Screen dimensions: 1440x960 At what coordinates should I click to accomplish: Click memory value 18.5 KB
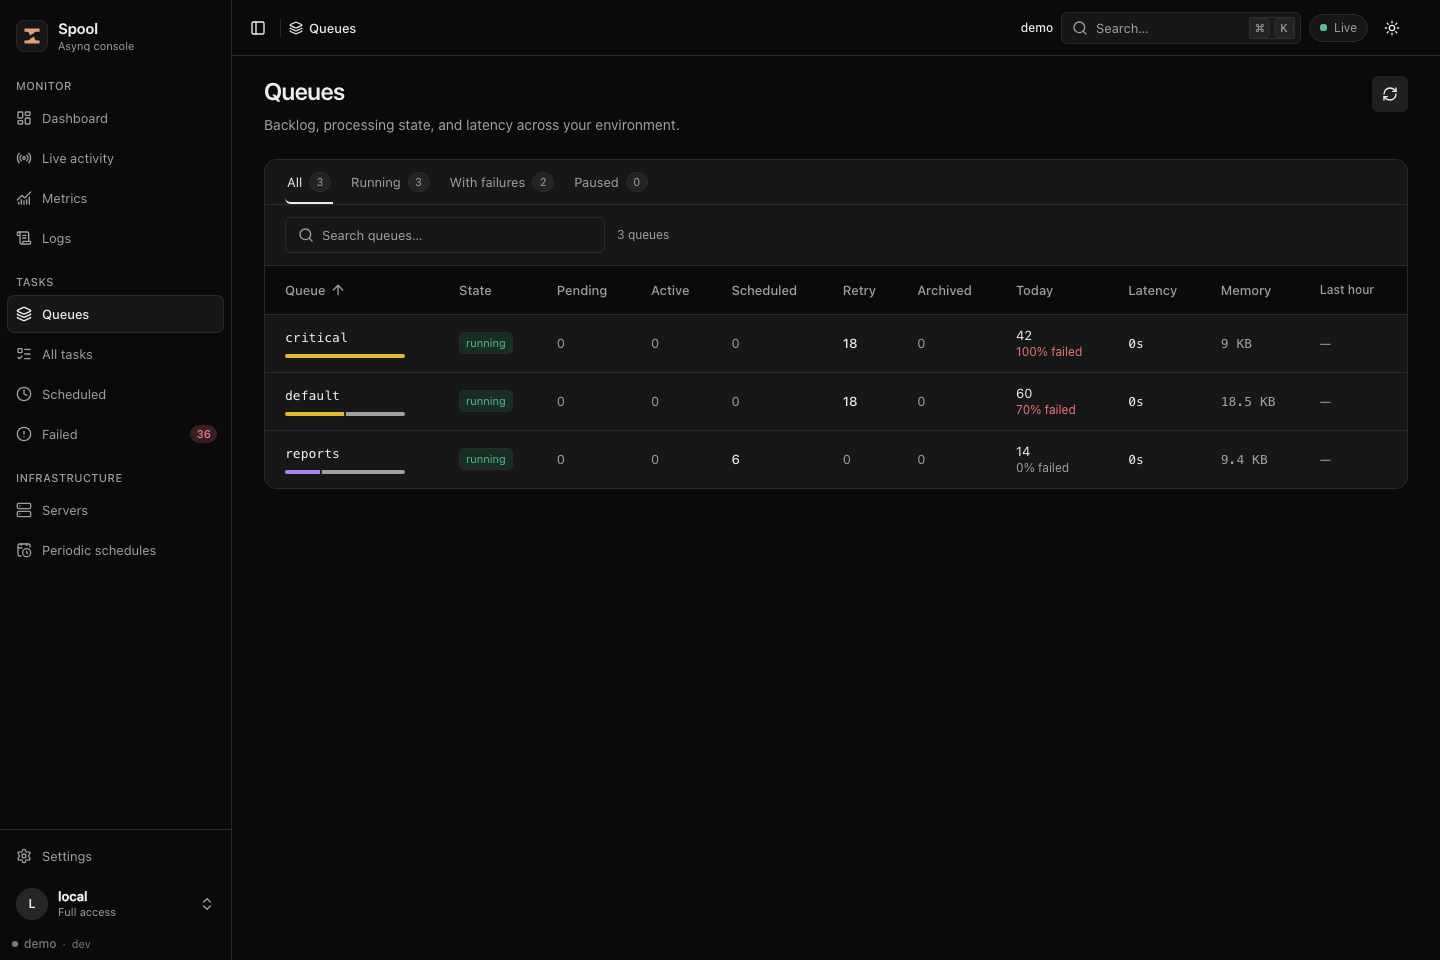(x=1248, y=401)
